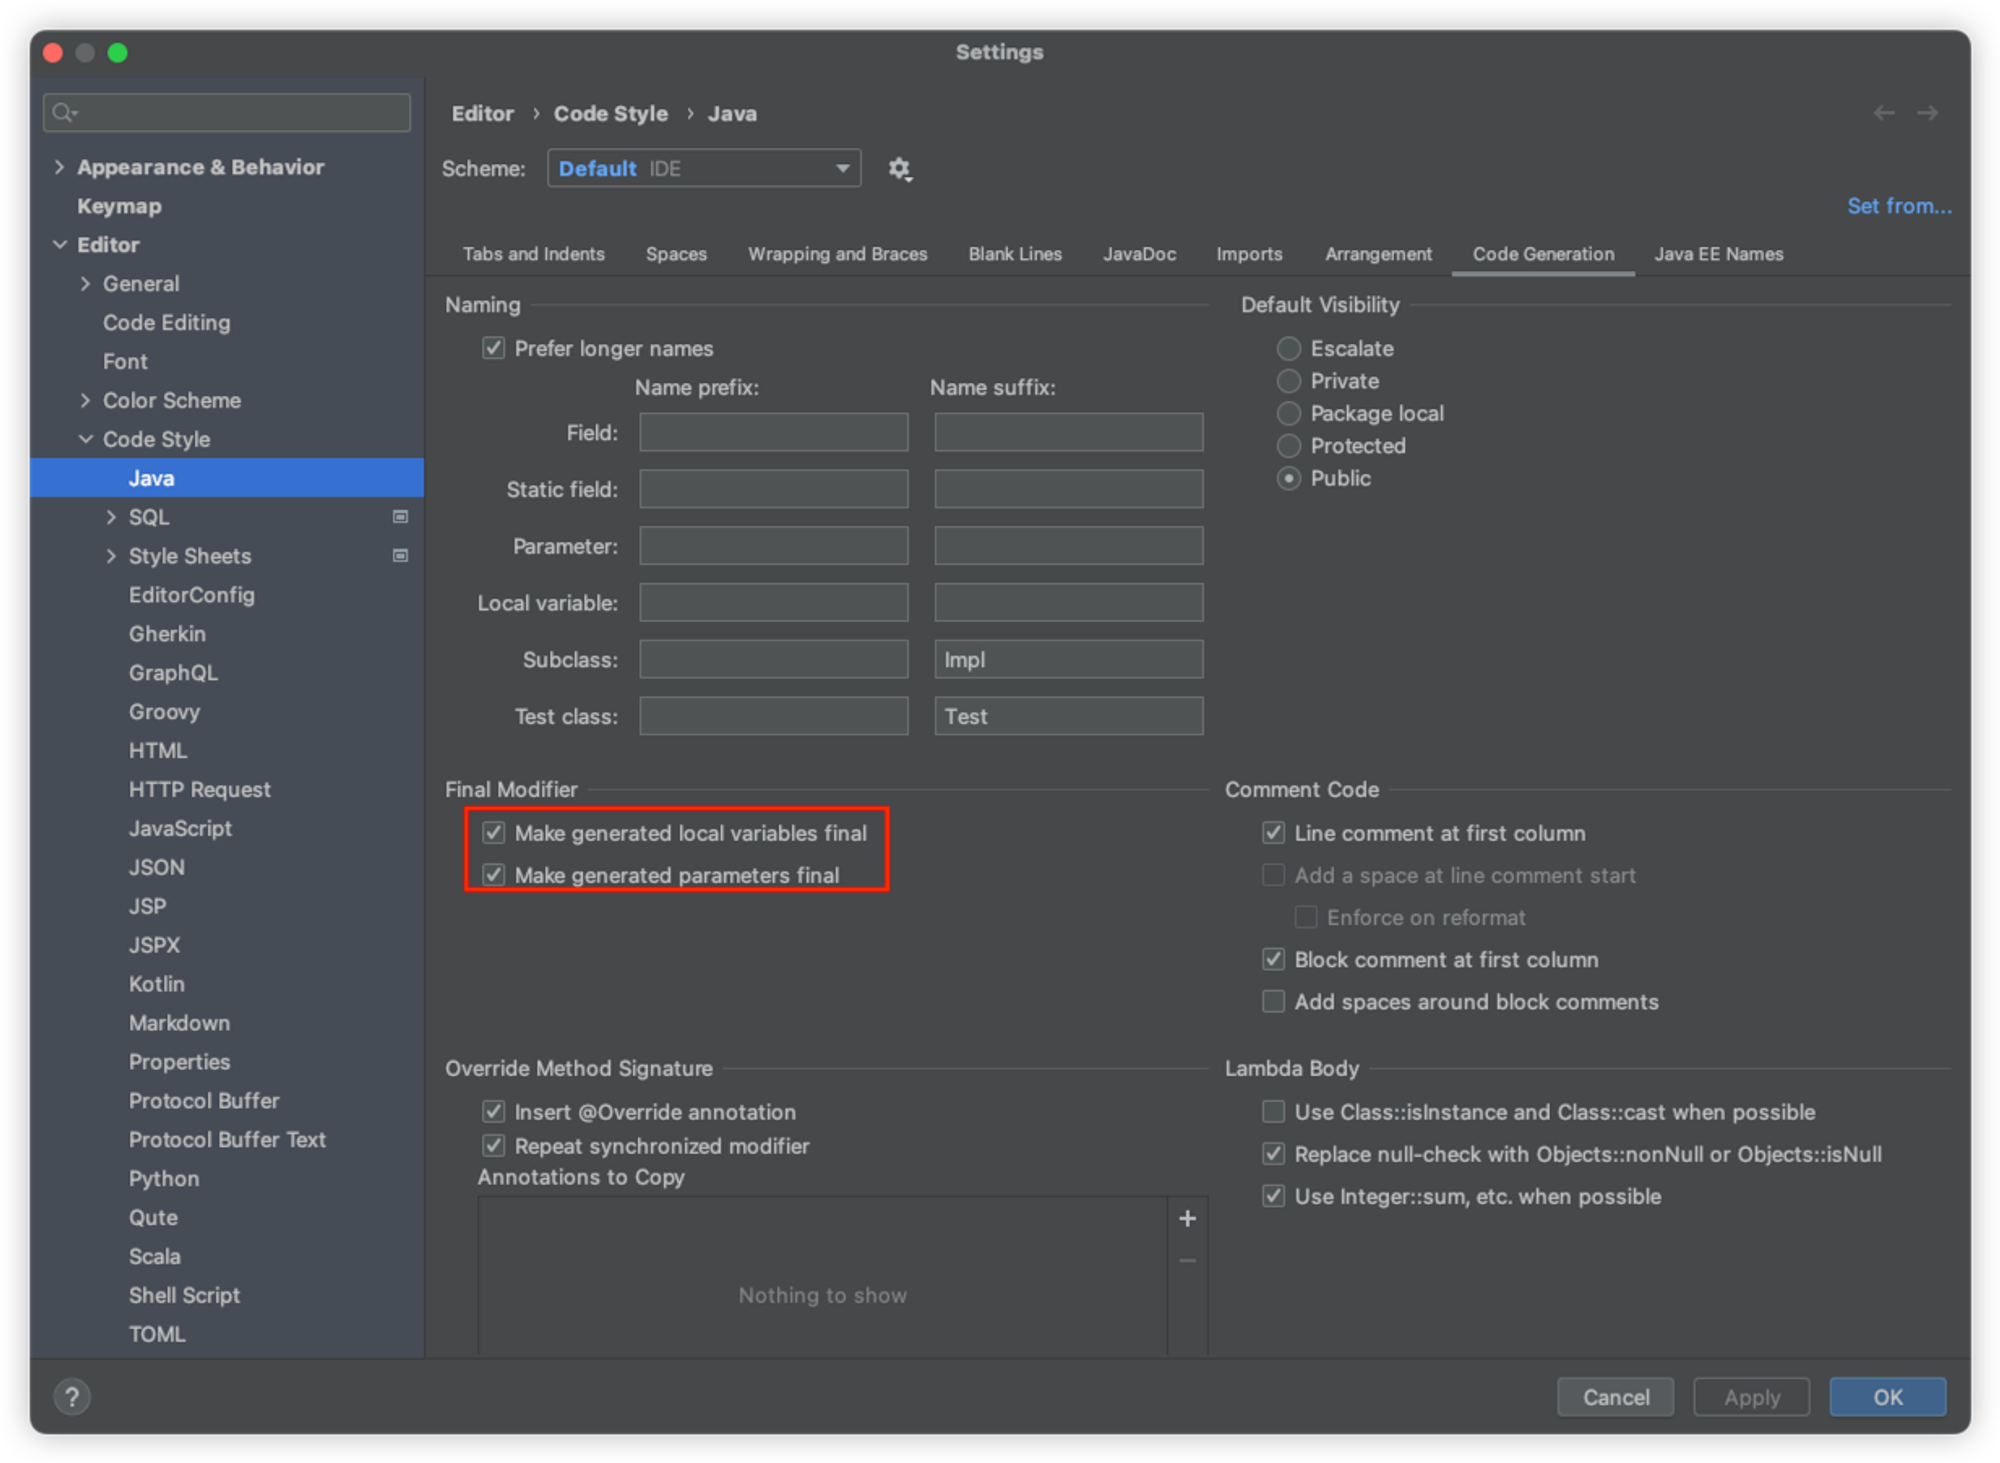2000x1463 pixels.
Task: Toggle Prefer longer names checkbox
Action: (493, 348)
